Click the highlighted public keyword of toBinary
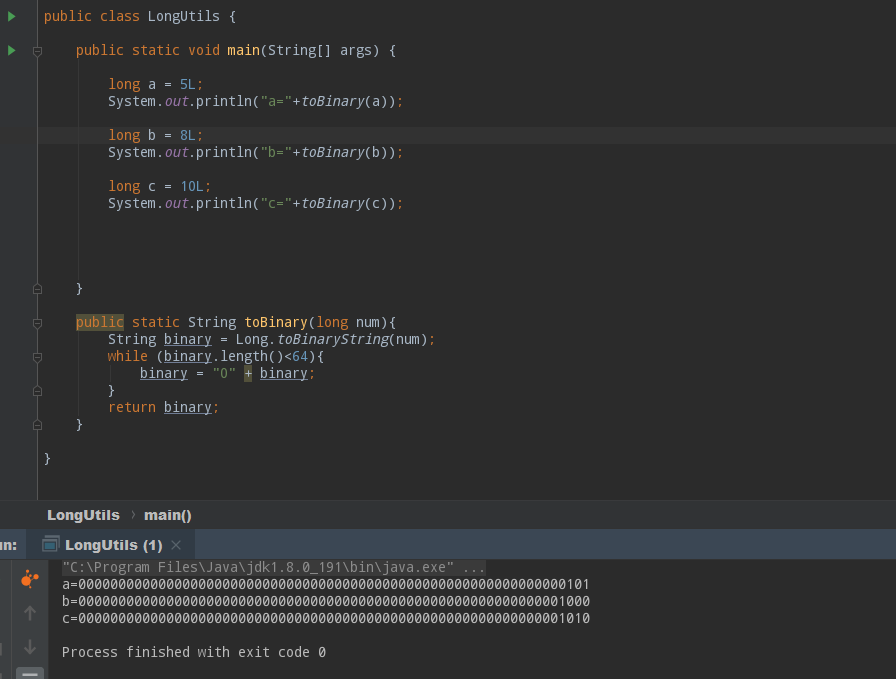Screen dimensions: 896x679 click(x=99, y=322)
